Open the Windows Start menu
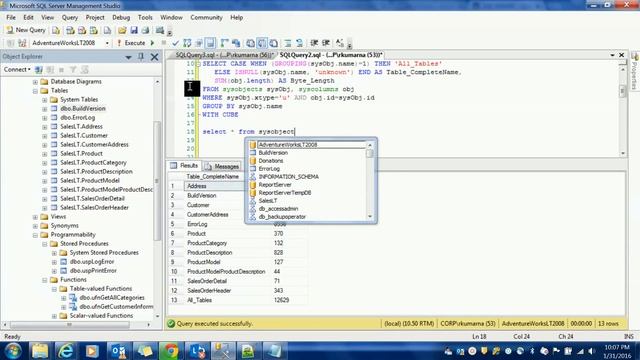The height and width of the screenshot is (360, 640). (13, 351)
